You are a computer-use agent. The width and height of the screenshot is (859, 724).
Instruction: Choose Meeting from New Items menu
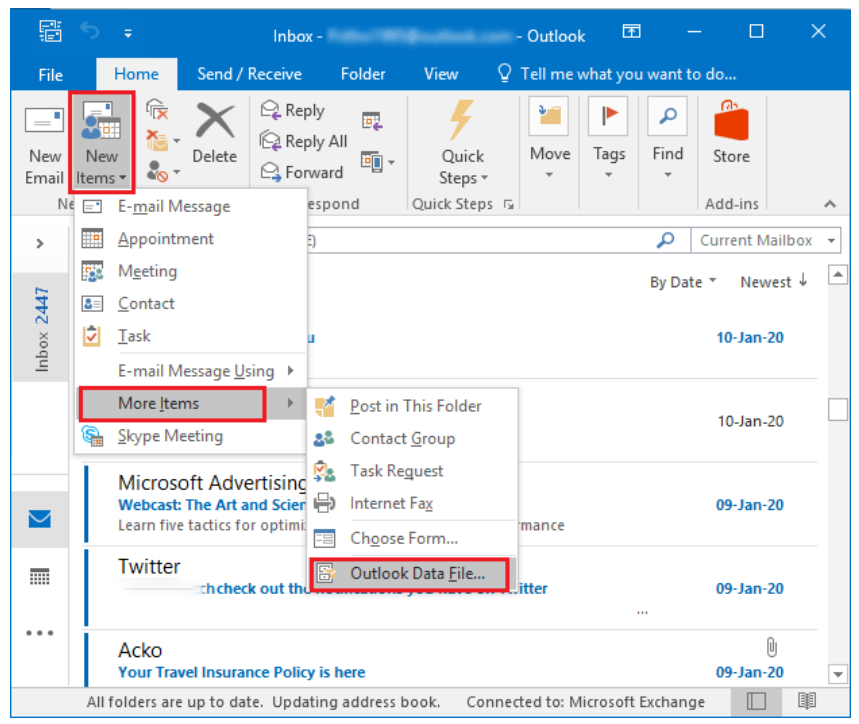(191, 271)
